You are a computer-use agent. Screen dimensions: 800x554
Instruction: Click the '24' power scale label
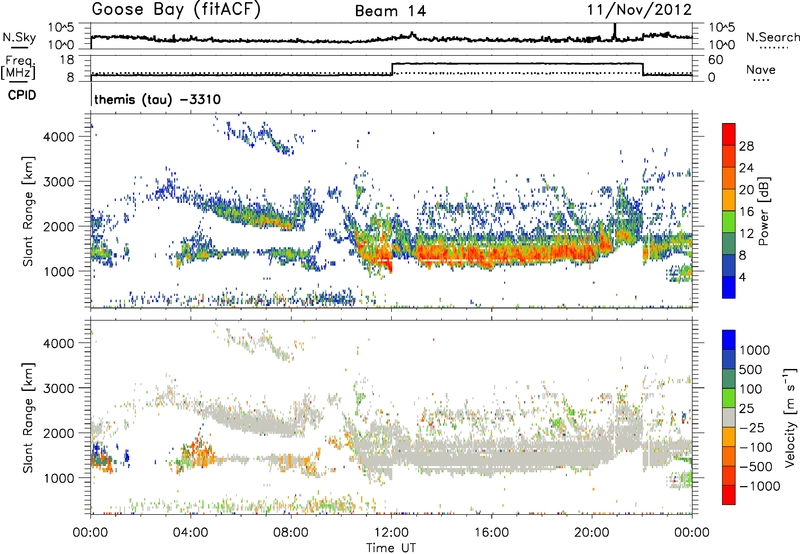pyautogui.click(x=746, y=168)
